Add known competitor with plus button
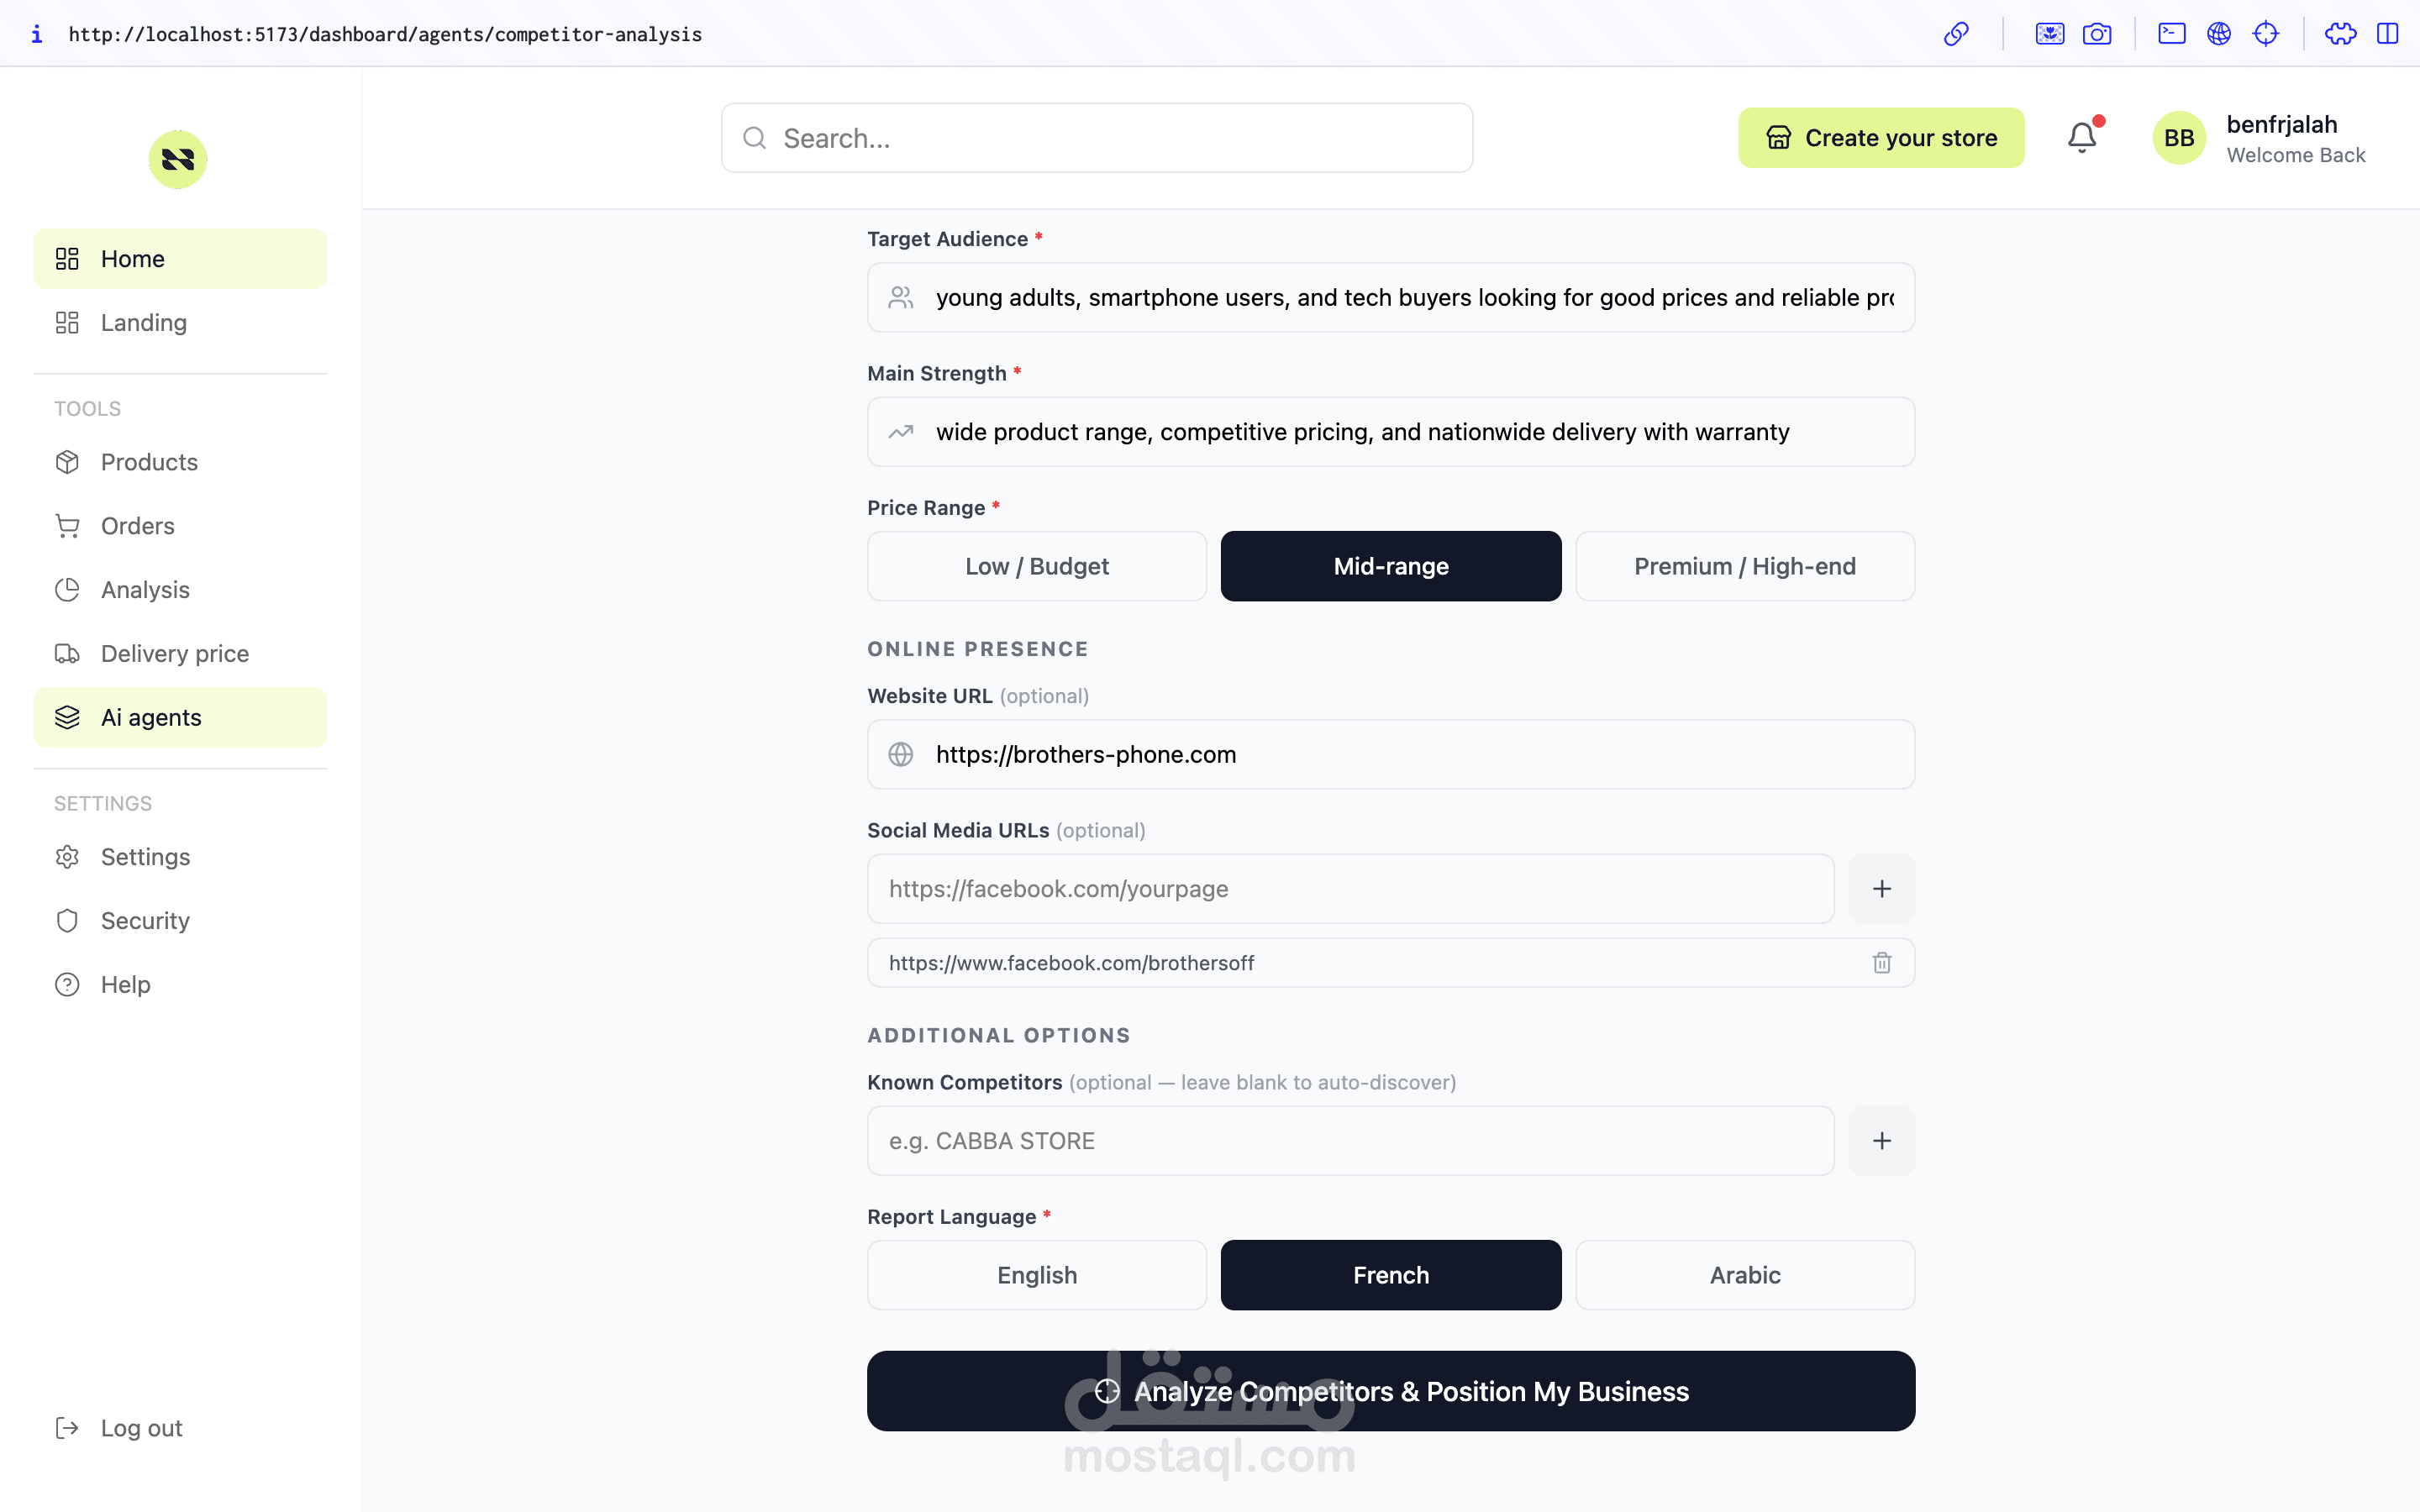This screenshot has width=2420, height=1512. [1882, 1140]
